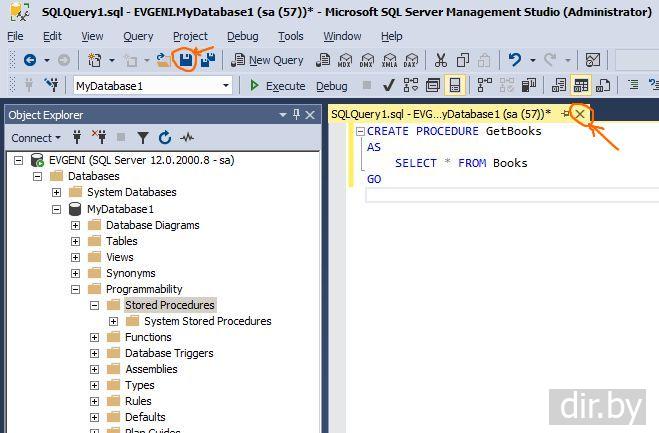Image resolution: width=659 pixels, height=433 pixels.
Task: Open the File menu
Action: click(x=15, y=37)
